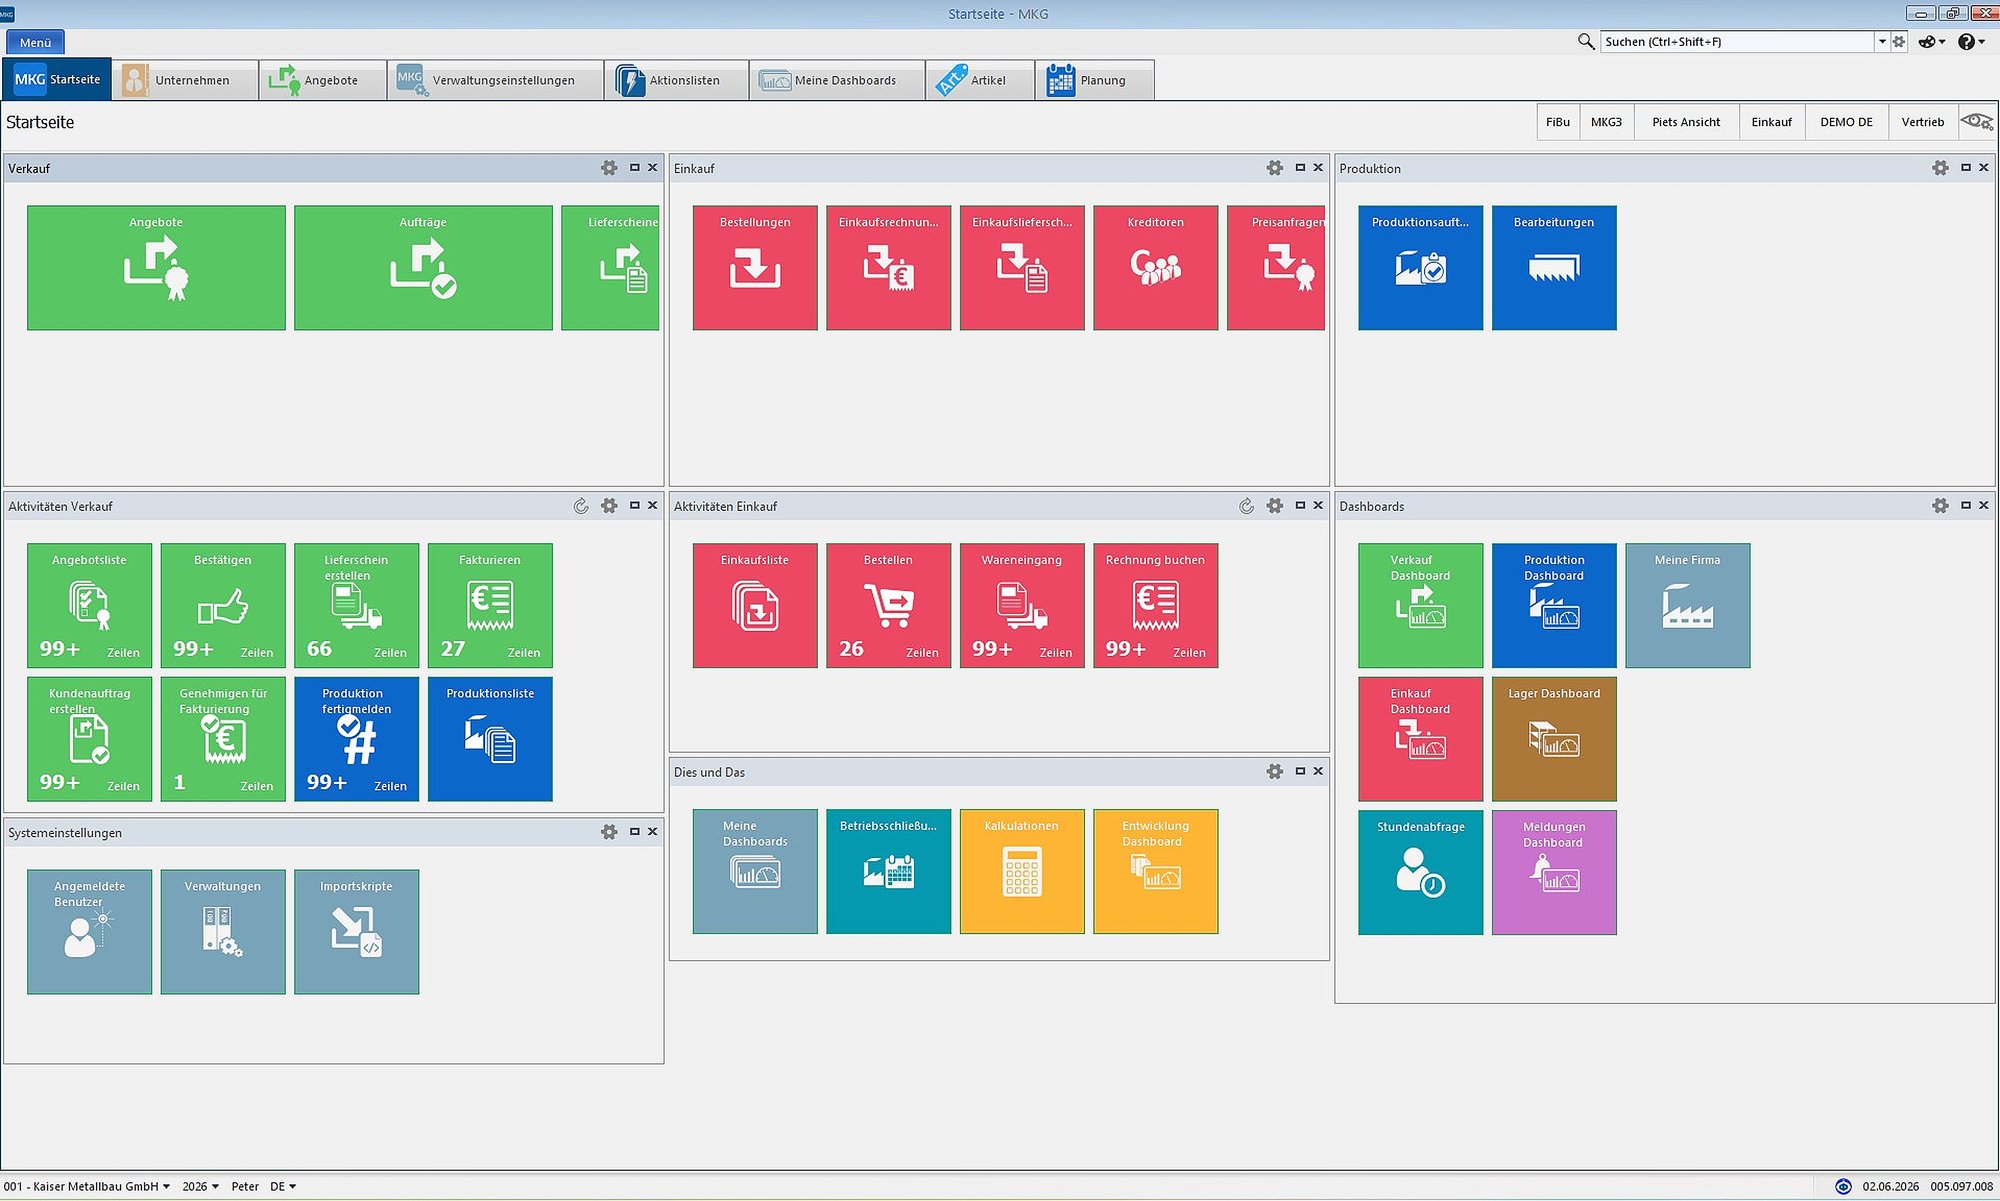Open the Importskripte tile
Screen dimensions: 2000x1201
(356, 931)
